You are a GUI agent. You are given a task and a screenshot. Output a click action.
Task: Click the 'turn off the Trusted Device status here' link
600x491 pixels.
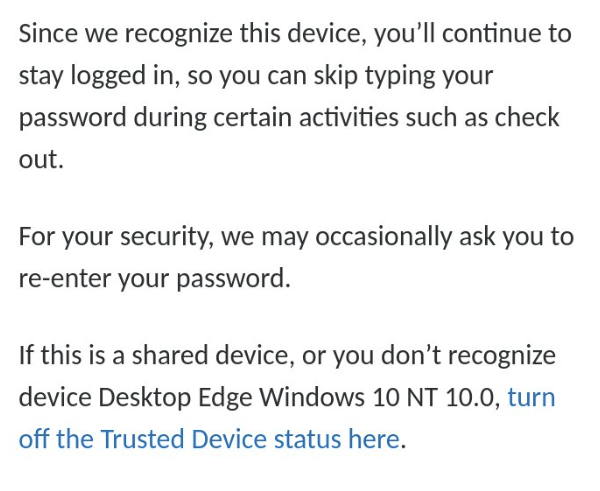click(x=209, y=439)
